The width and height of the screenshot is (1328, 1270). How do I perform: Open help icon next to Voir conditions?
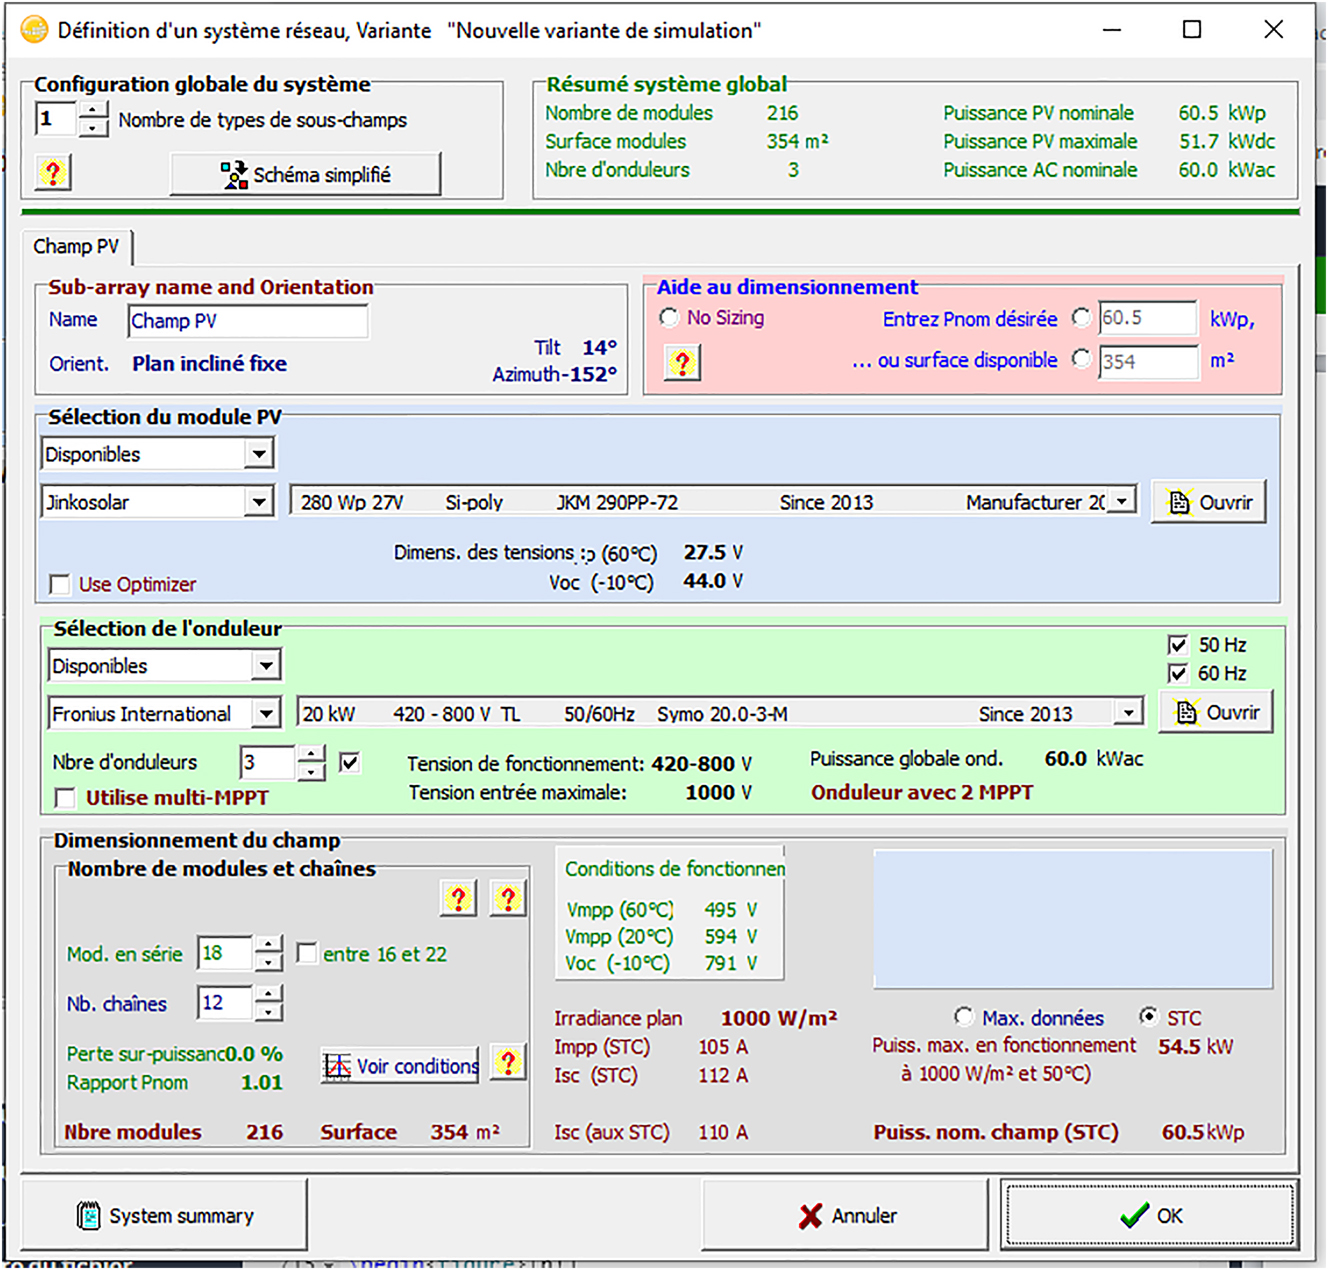pos(508,1063)
